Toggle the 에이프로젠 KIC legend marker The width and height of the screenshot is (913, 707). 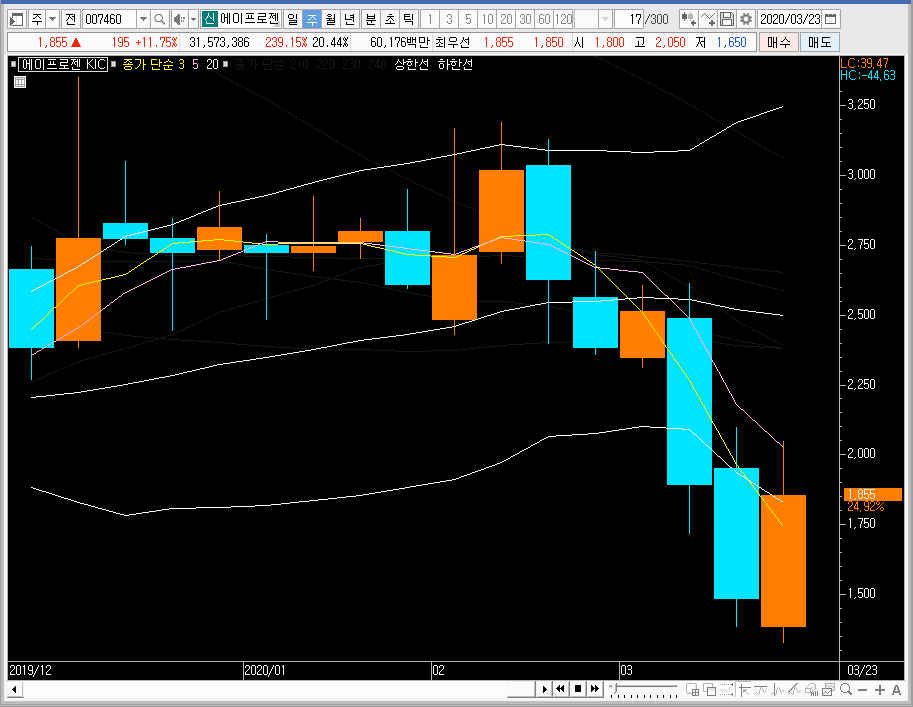coord(13,64)
